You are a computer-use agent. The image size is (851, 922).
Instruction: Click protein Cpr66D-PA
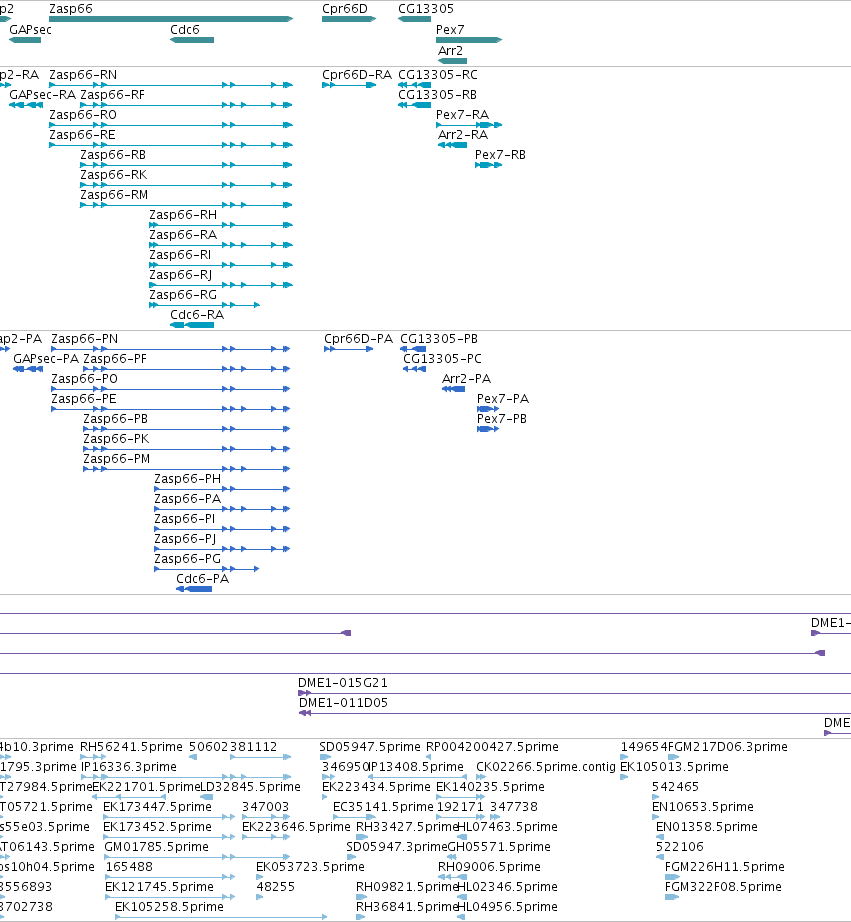coord(359,339)
